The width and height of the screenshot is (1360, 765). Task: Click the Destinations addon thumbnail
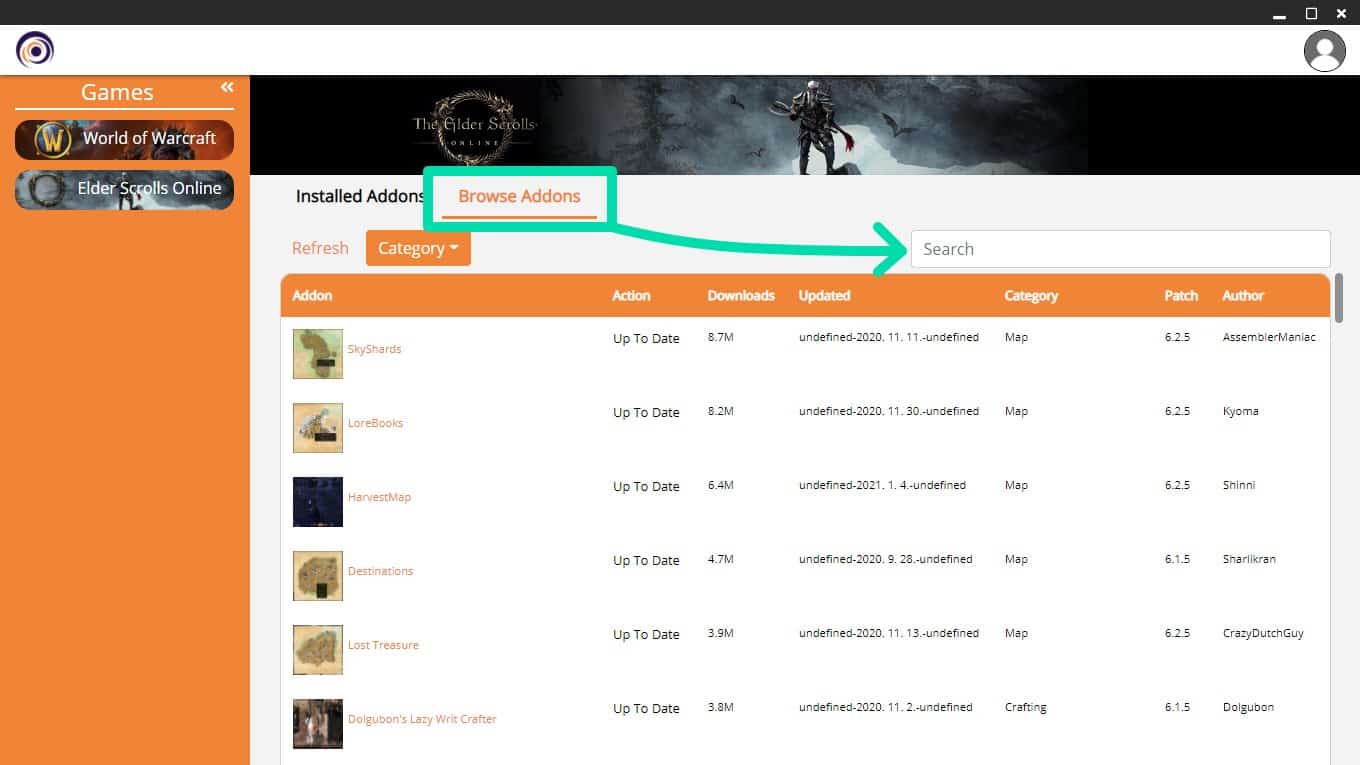[x=318, y=576]
